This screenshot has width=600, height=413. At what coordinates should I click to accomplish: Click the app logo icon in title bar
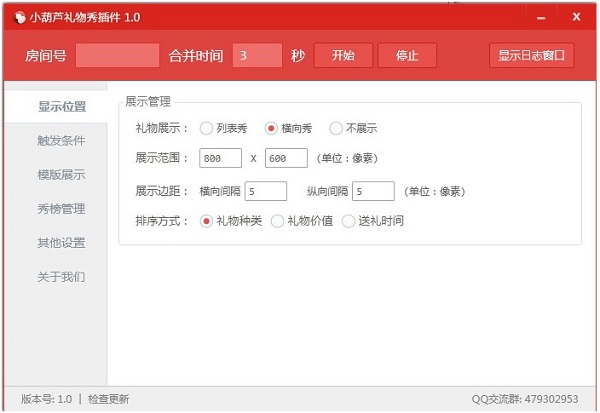pos(20,17)
